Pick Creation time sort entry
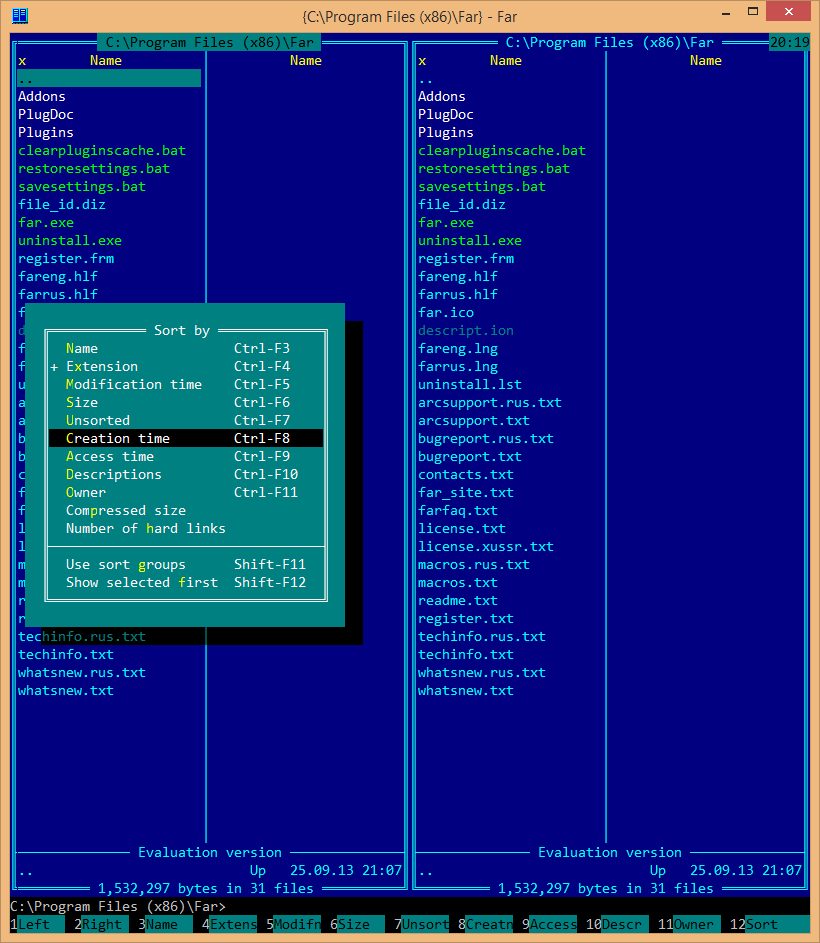The image size is (820, 943). (x=186, y=438)
